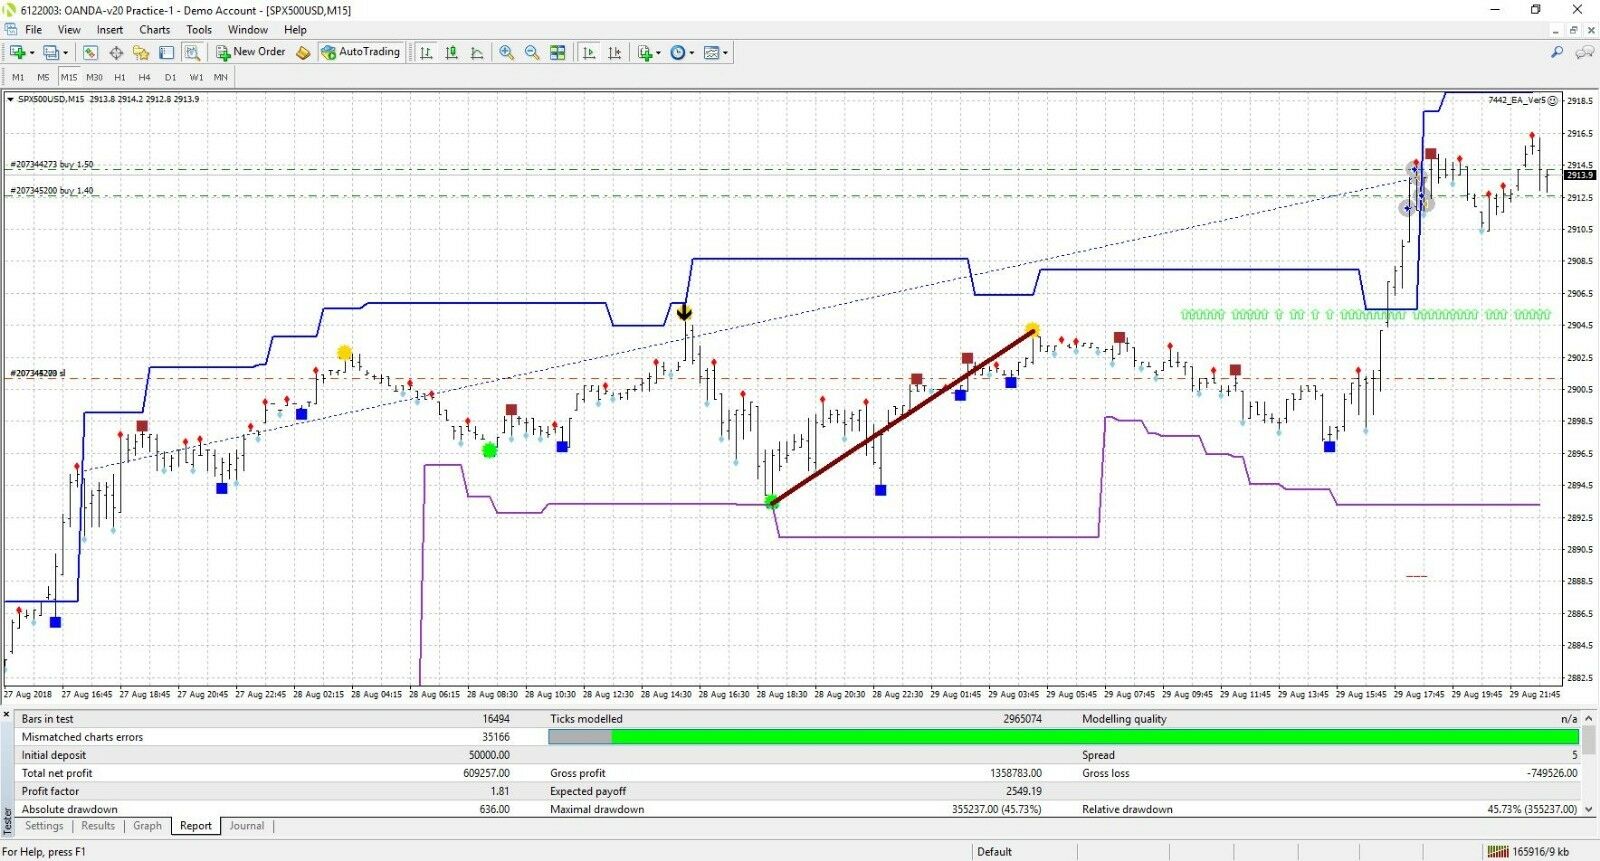Screen dimensions: 1600x861
Task: Toggle chart Auto Scroll icon
Action: pyautogui.click(x=589, y=52)
